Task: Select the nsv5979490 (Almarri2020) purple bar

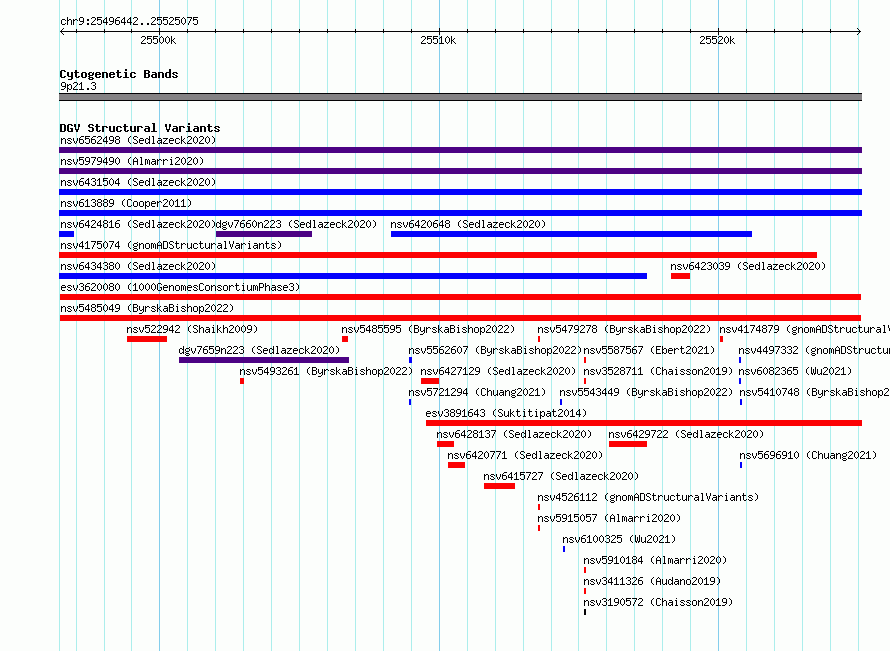Action: pos(460,171)
